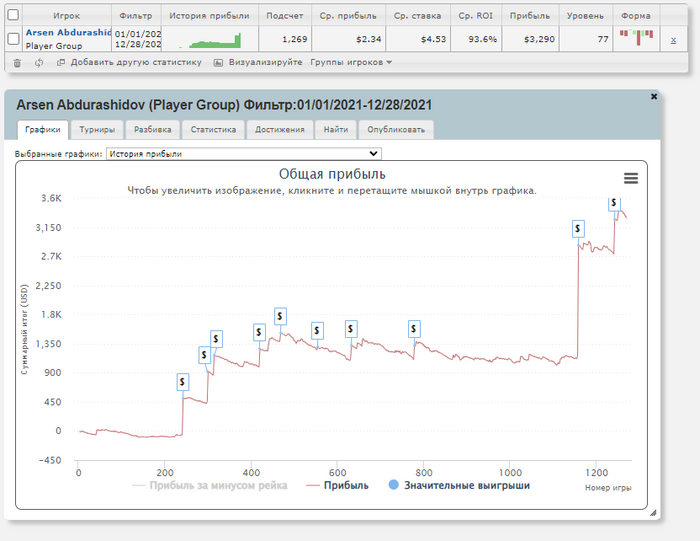Click the 'Player Group' label
Screen dimensions: 700x541
pyautogui.click(x=54, y=46)
